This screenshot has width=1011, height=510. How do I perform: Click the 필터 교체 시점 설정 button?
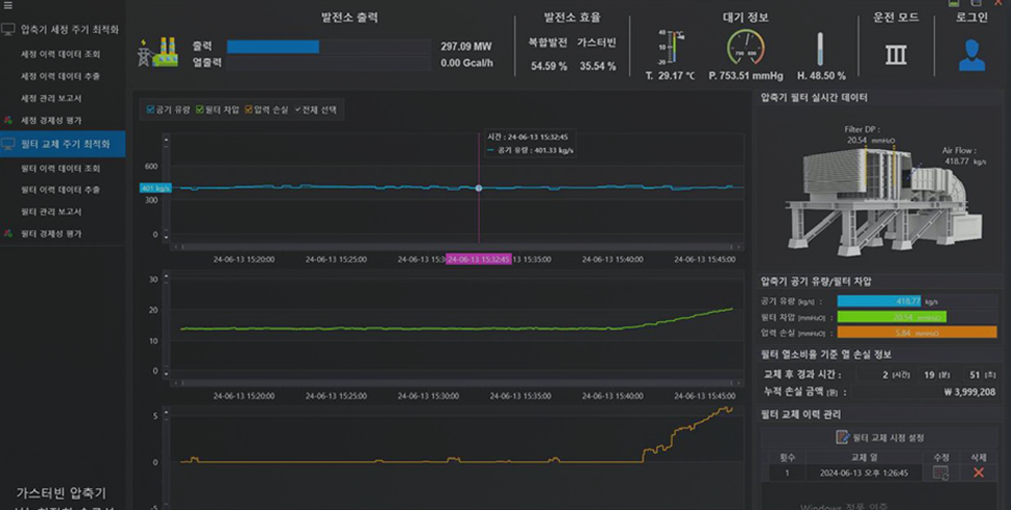(880, 437)
